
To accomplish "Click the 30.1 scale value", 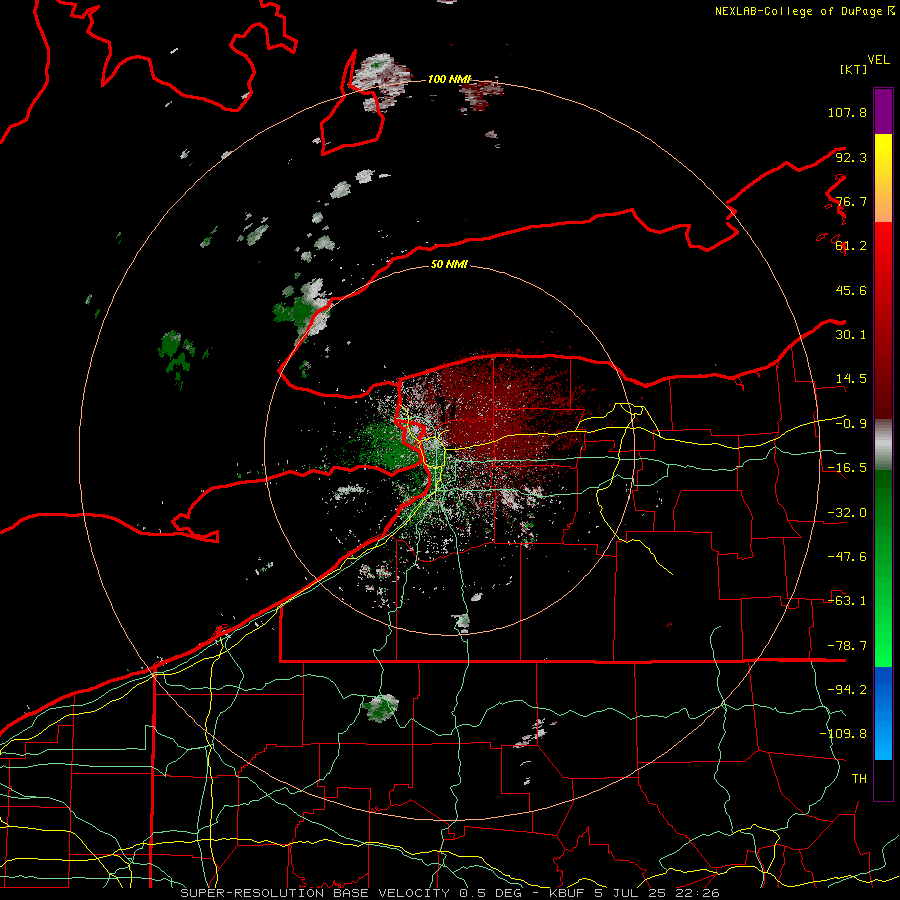I will (x=851, y=335).
